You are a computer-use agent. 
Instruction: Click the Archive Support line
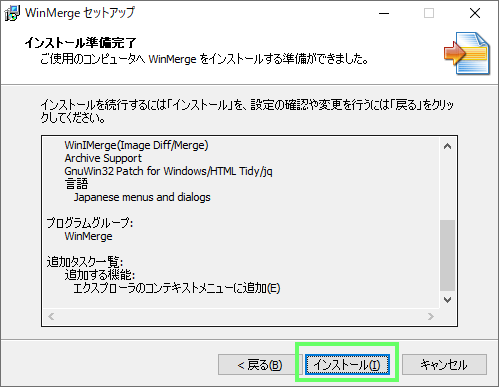[103, 158]
